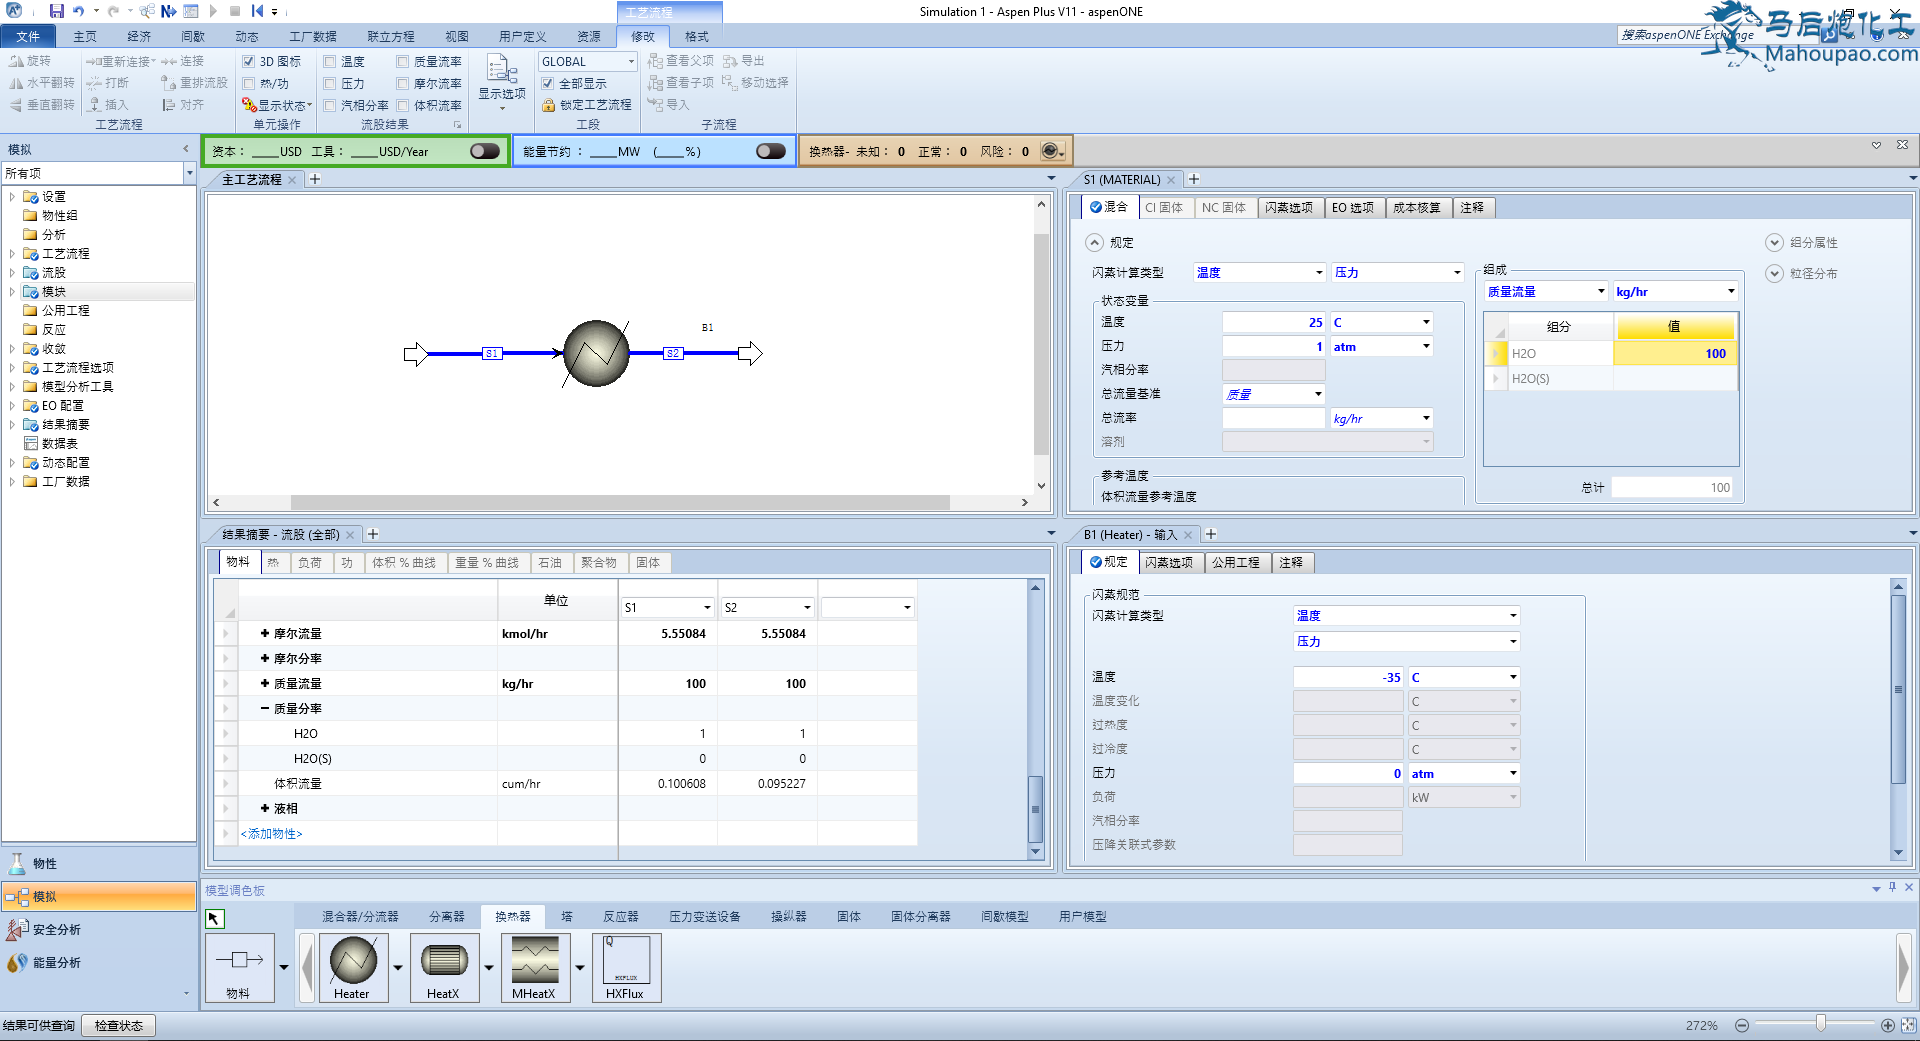Open the B1 heater temperature unit dropdown

(x=1513, y=677)
